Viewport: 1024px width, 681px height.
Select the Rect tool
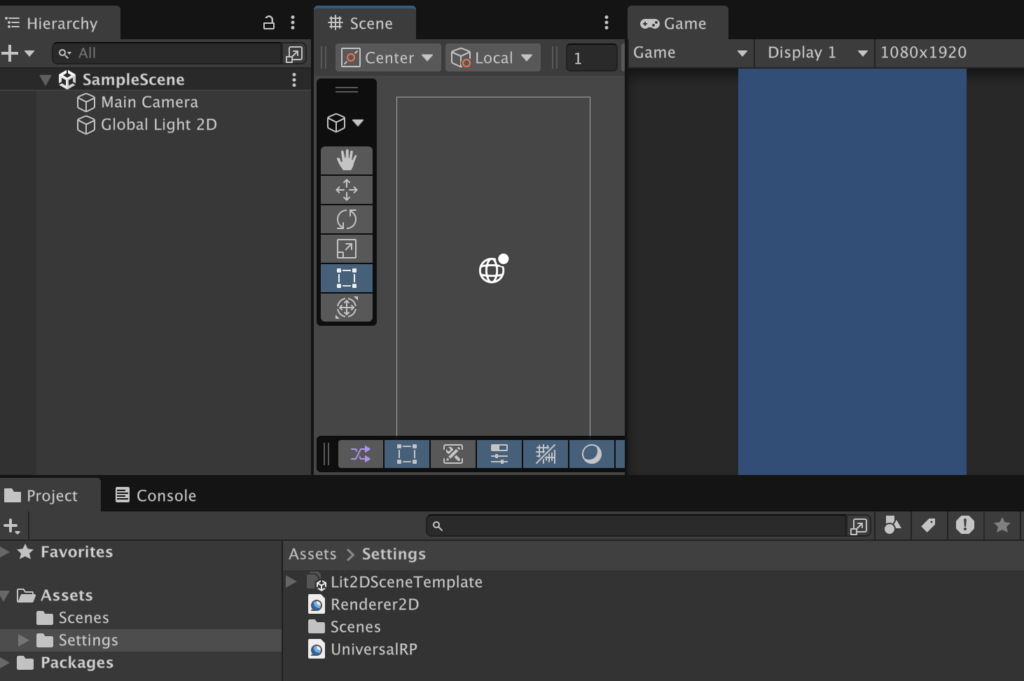point(346,278)
